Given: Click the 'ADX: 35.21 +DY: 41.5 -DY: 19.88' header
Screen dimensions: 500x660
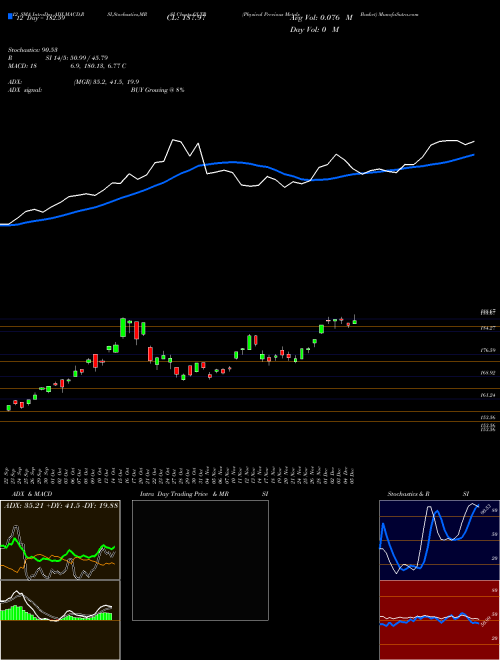Looking at the screenshot, I should click(x=61, y=505).
